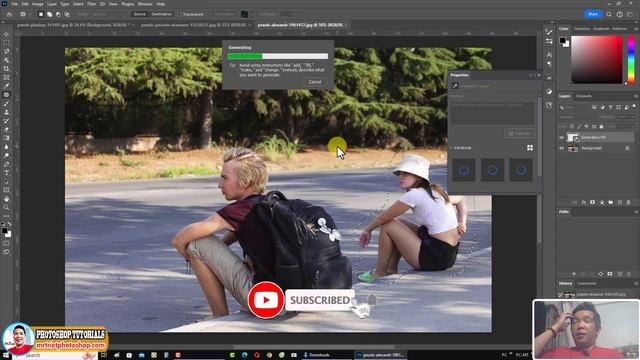
Task: Pick a color in the red color field
Action: [597, 60]
